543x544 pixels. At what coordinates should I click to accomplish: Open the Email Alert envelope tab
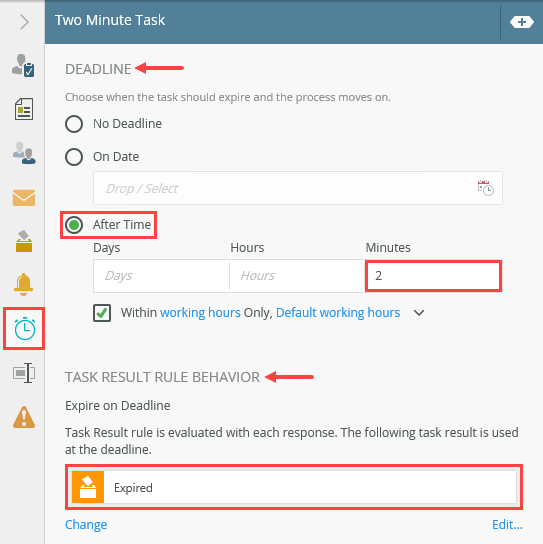click(x=24, y=198)
